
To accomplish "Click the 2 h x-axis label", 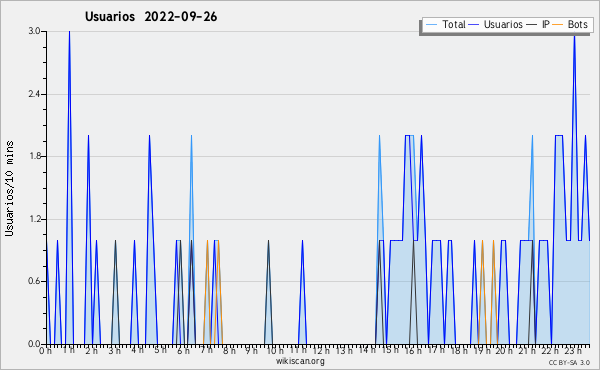I will click(91, 350).
